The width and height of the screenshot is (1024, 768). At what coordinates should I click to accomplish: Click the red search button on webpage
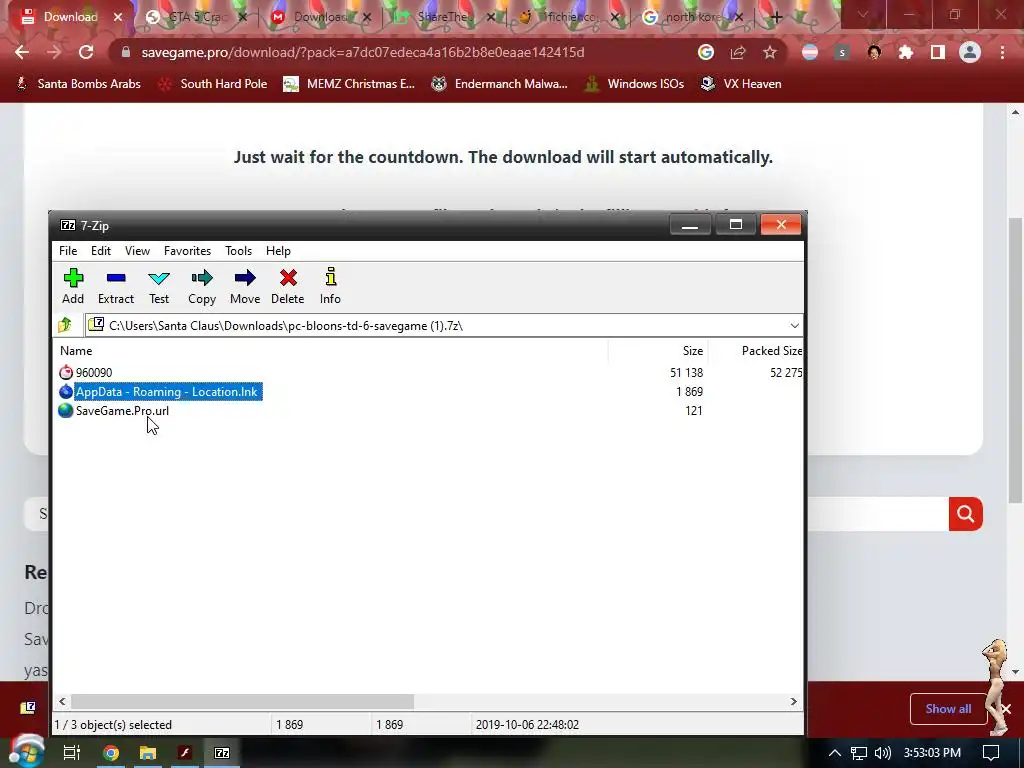coord(965,514)
